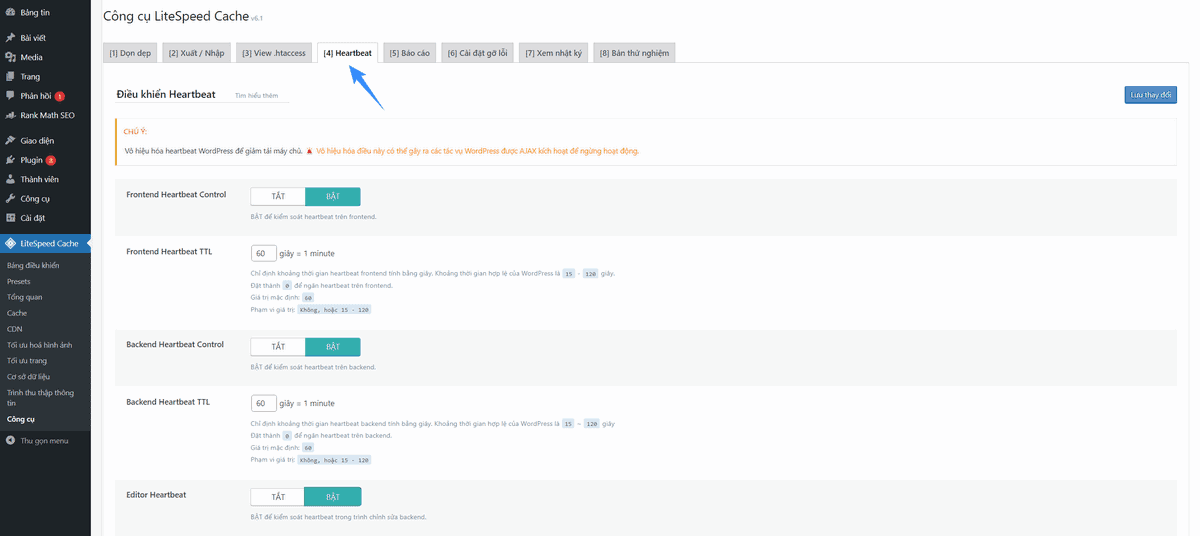Screen dimensions: 1200x536
Task: Click the Công cụ wrench icon
Action: 10,199
